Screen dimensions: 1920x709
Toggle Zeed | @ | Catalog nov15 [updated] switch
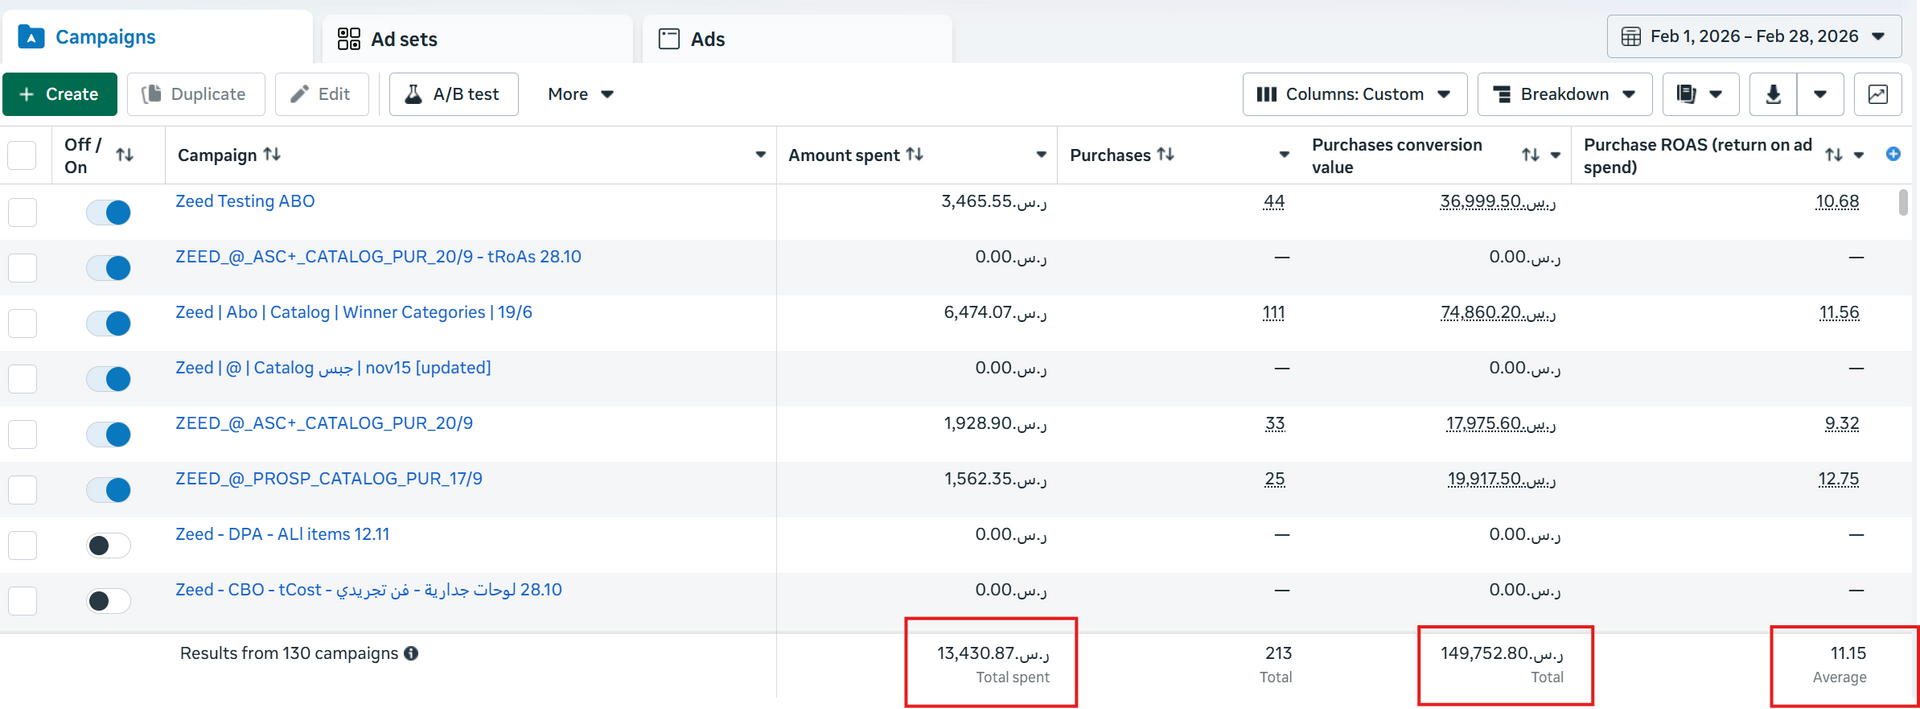[108, 379]
